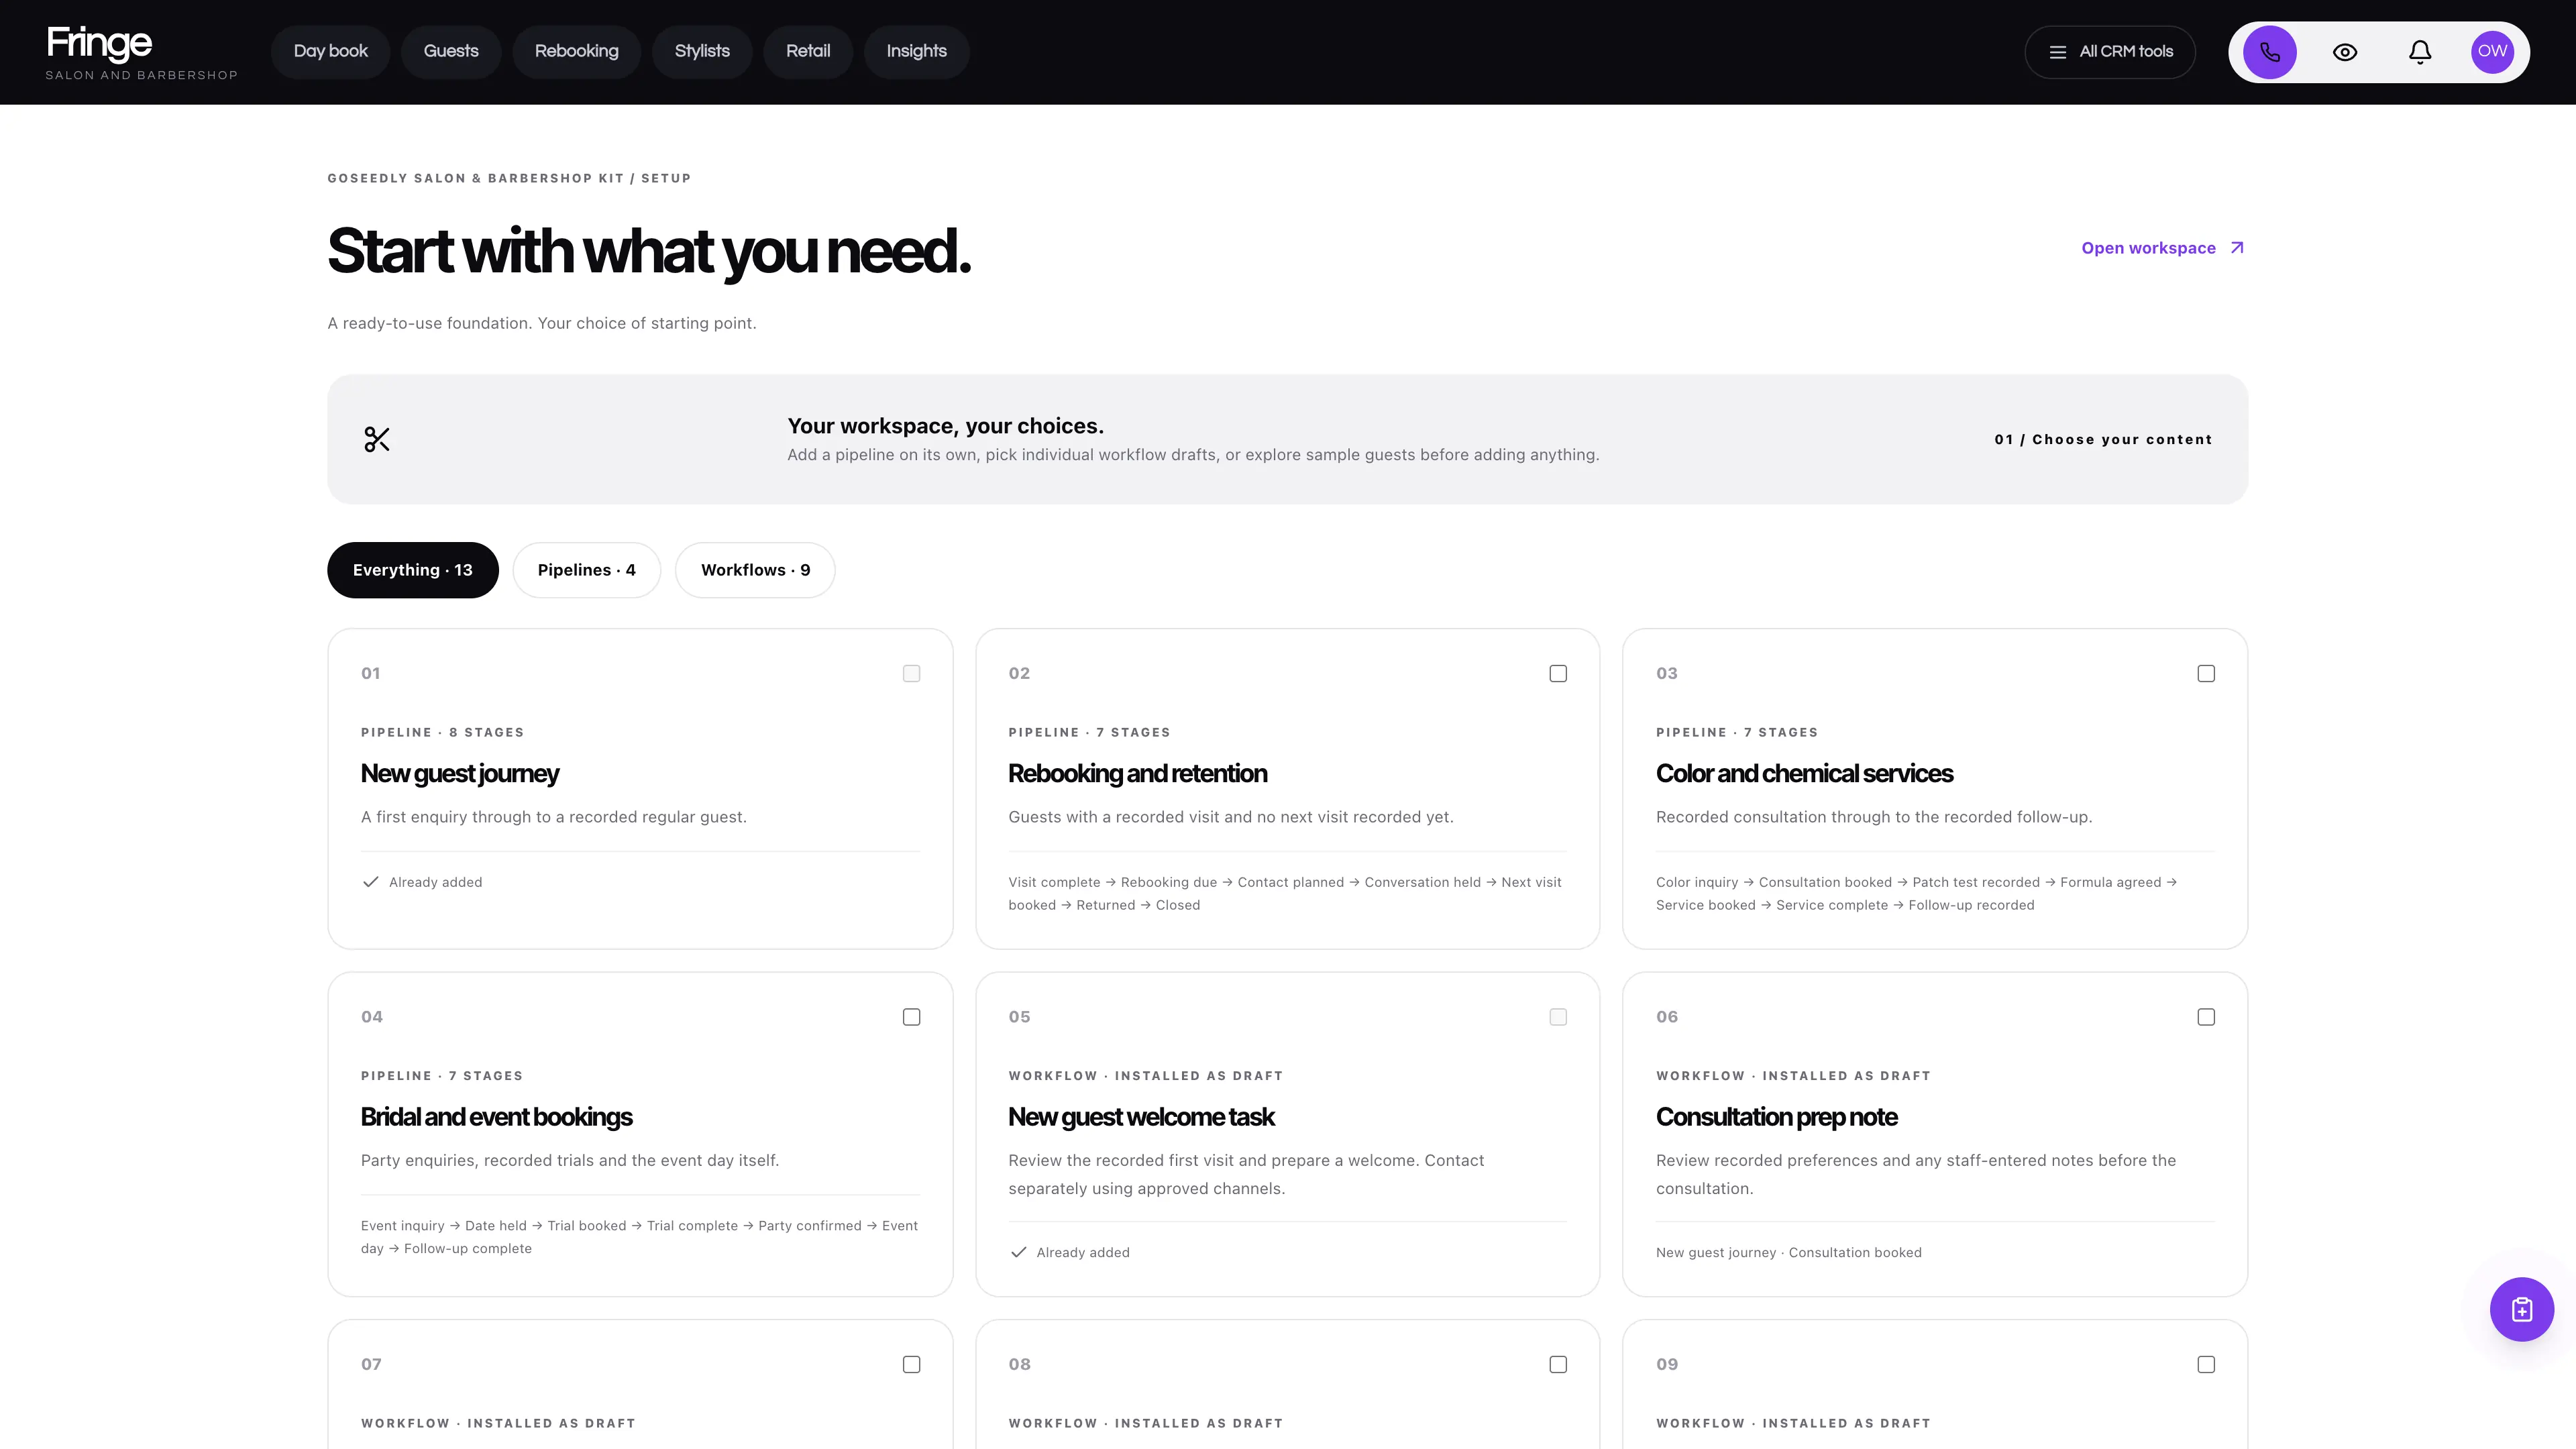2576x1449 pixels.
Task: Click the purple phone call icon
Action: 2269,52
